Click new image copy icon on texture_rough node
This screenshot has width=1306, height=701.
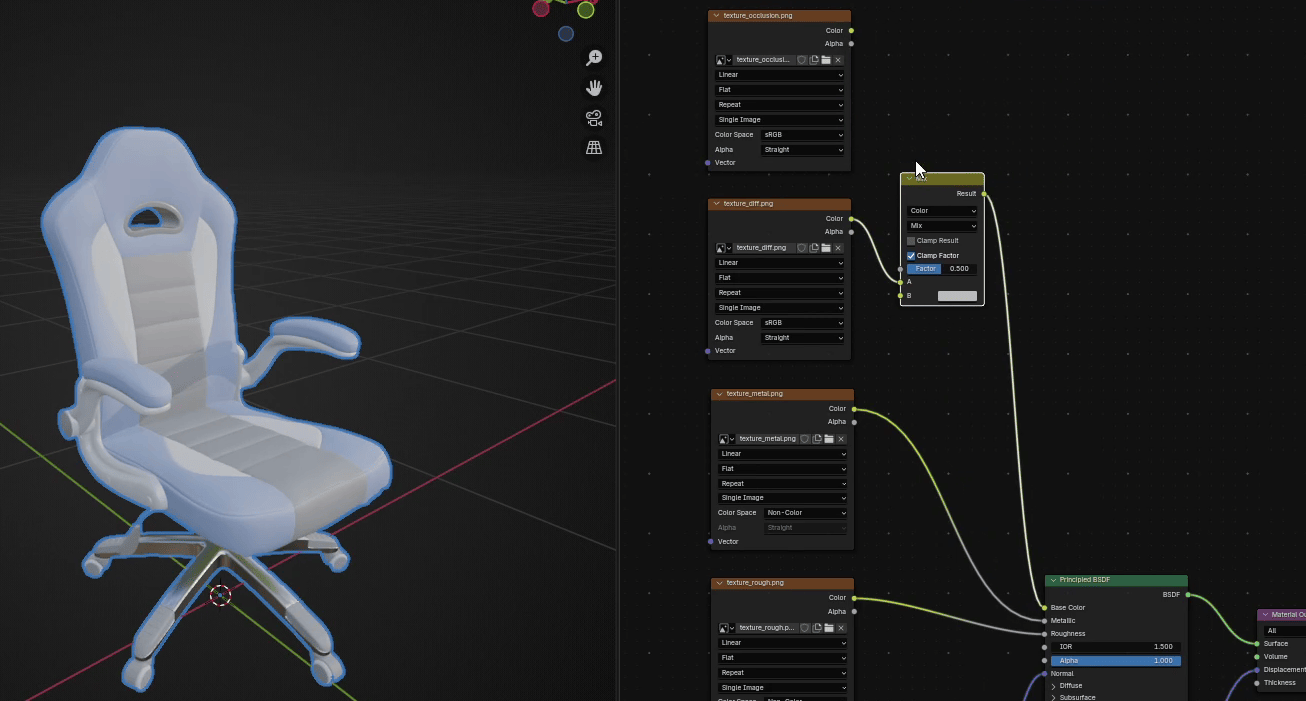(x=817, y=628)
